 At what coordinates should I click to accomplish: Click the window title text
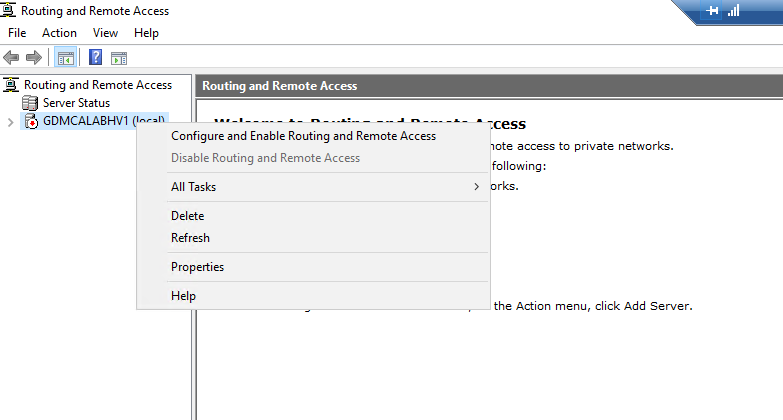[95, 10]
